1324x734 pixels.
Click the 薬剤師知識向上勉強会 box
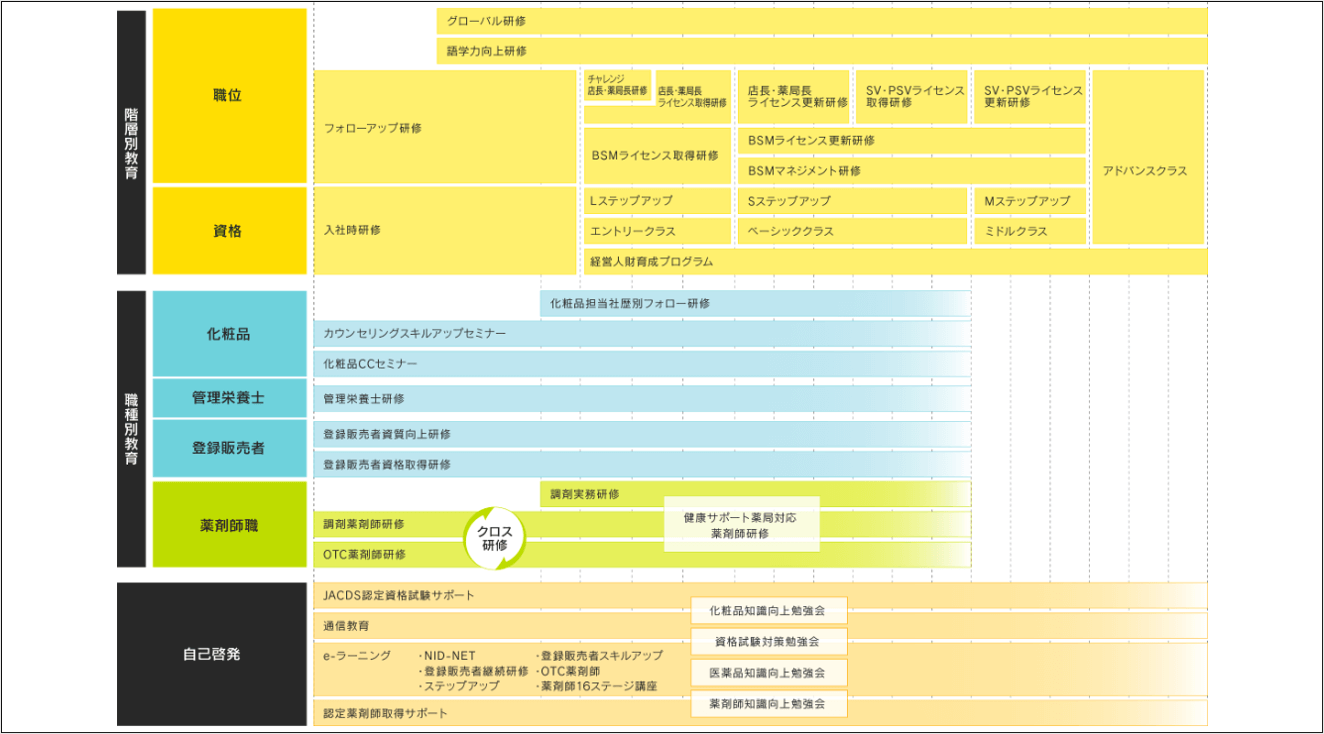pos(768,703)
